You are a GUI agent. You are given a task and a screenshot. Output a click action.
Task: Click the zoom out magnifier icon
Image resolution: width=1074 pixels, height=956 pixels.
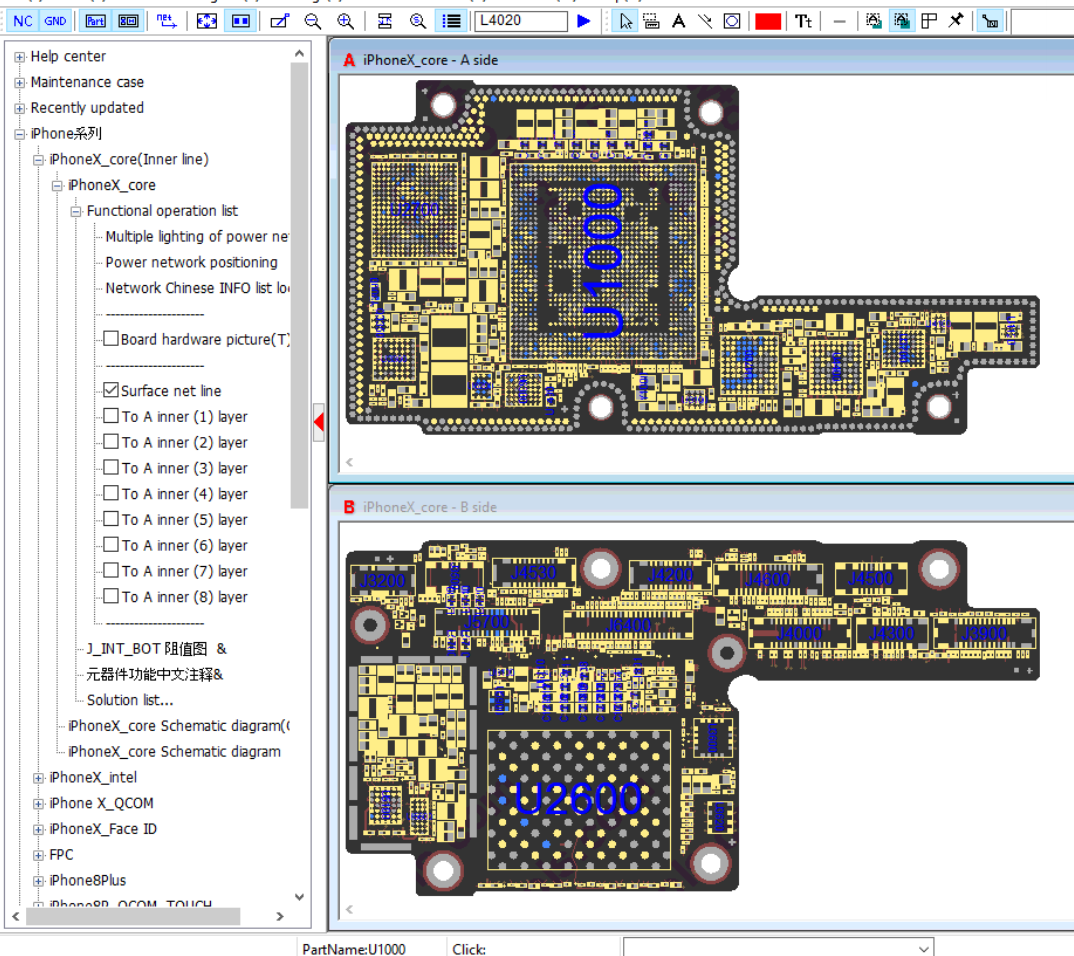tap(313, 21)
